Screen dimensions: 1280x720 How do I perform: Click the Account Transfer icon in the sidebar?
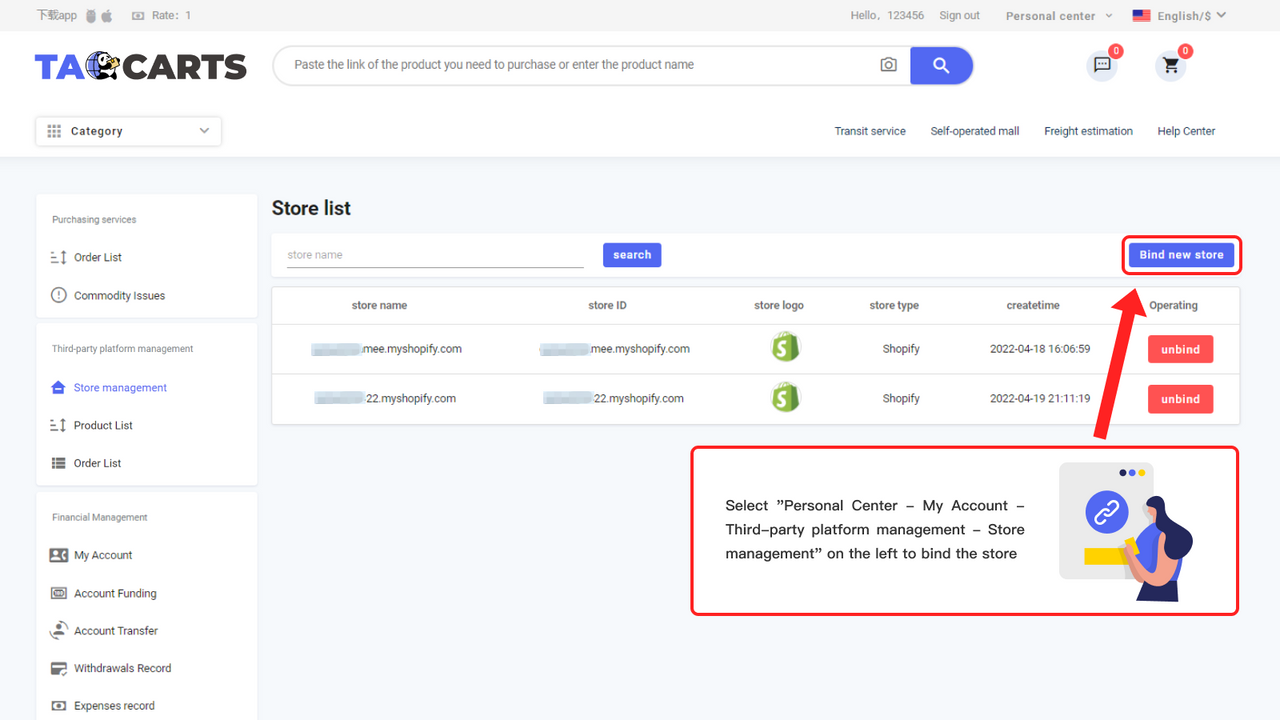58,630
